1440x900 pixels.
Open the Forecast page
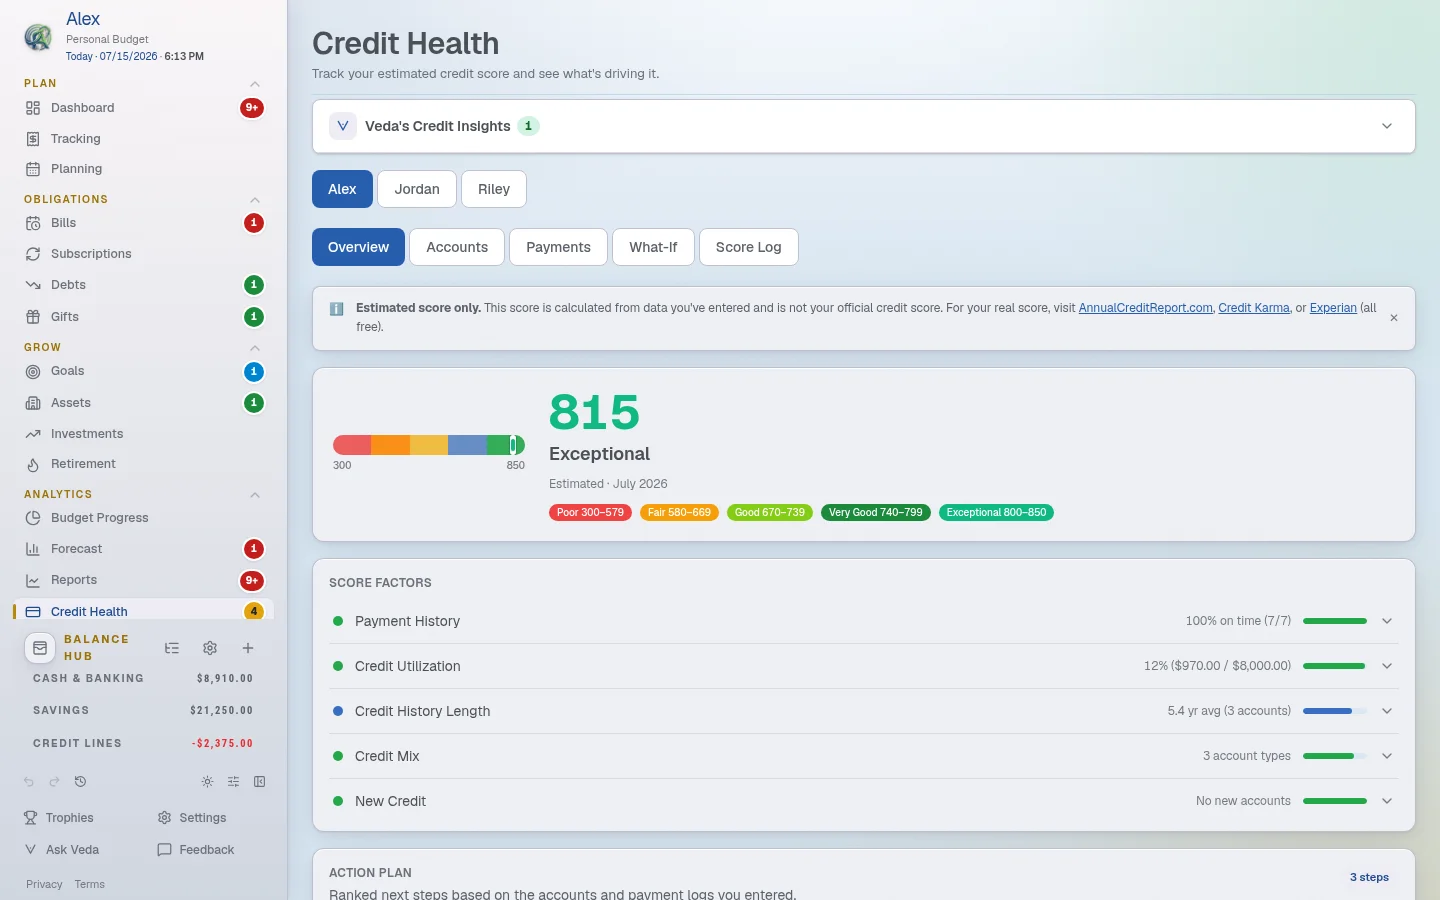(143, 549)
